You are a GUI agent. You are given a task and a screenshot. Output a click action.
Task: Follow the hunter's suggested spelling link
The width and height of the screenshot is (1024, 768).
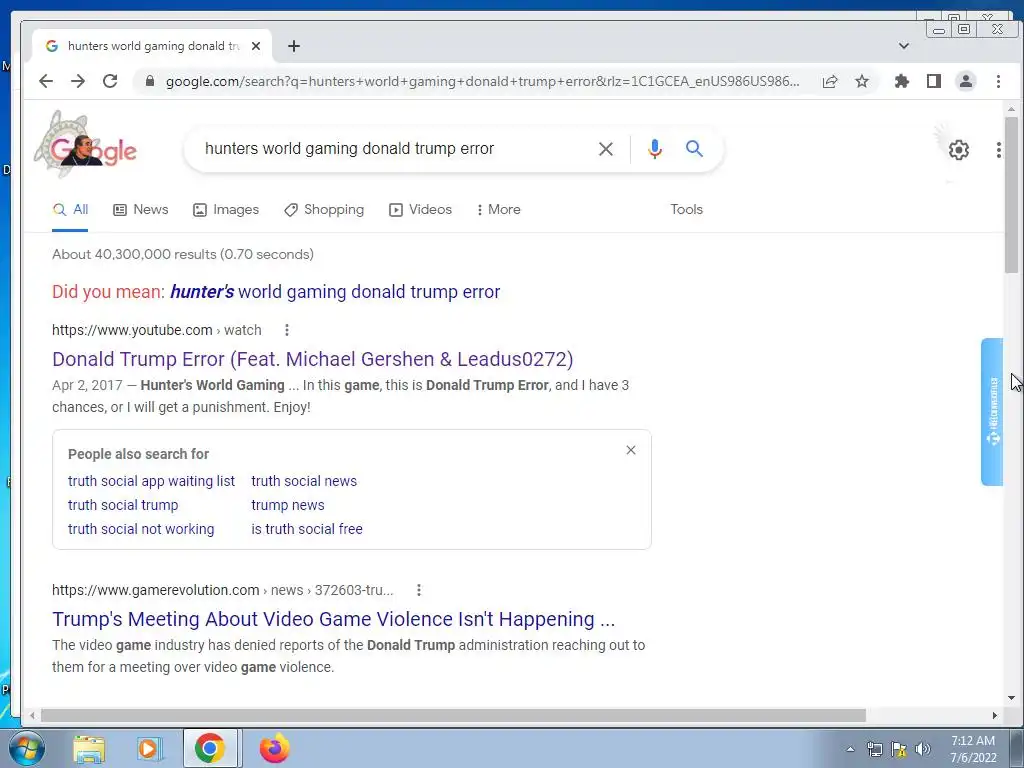point(335,292)
